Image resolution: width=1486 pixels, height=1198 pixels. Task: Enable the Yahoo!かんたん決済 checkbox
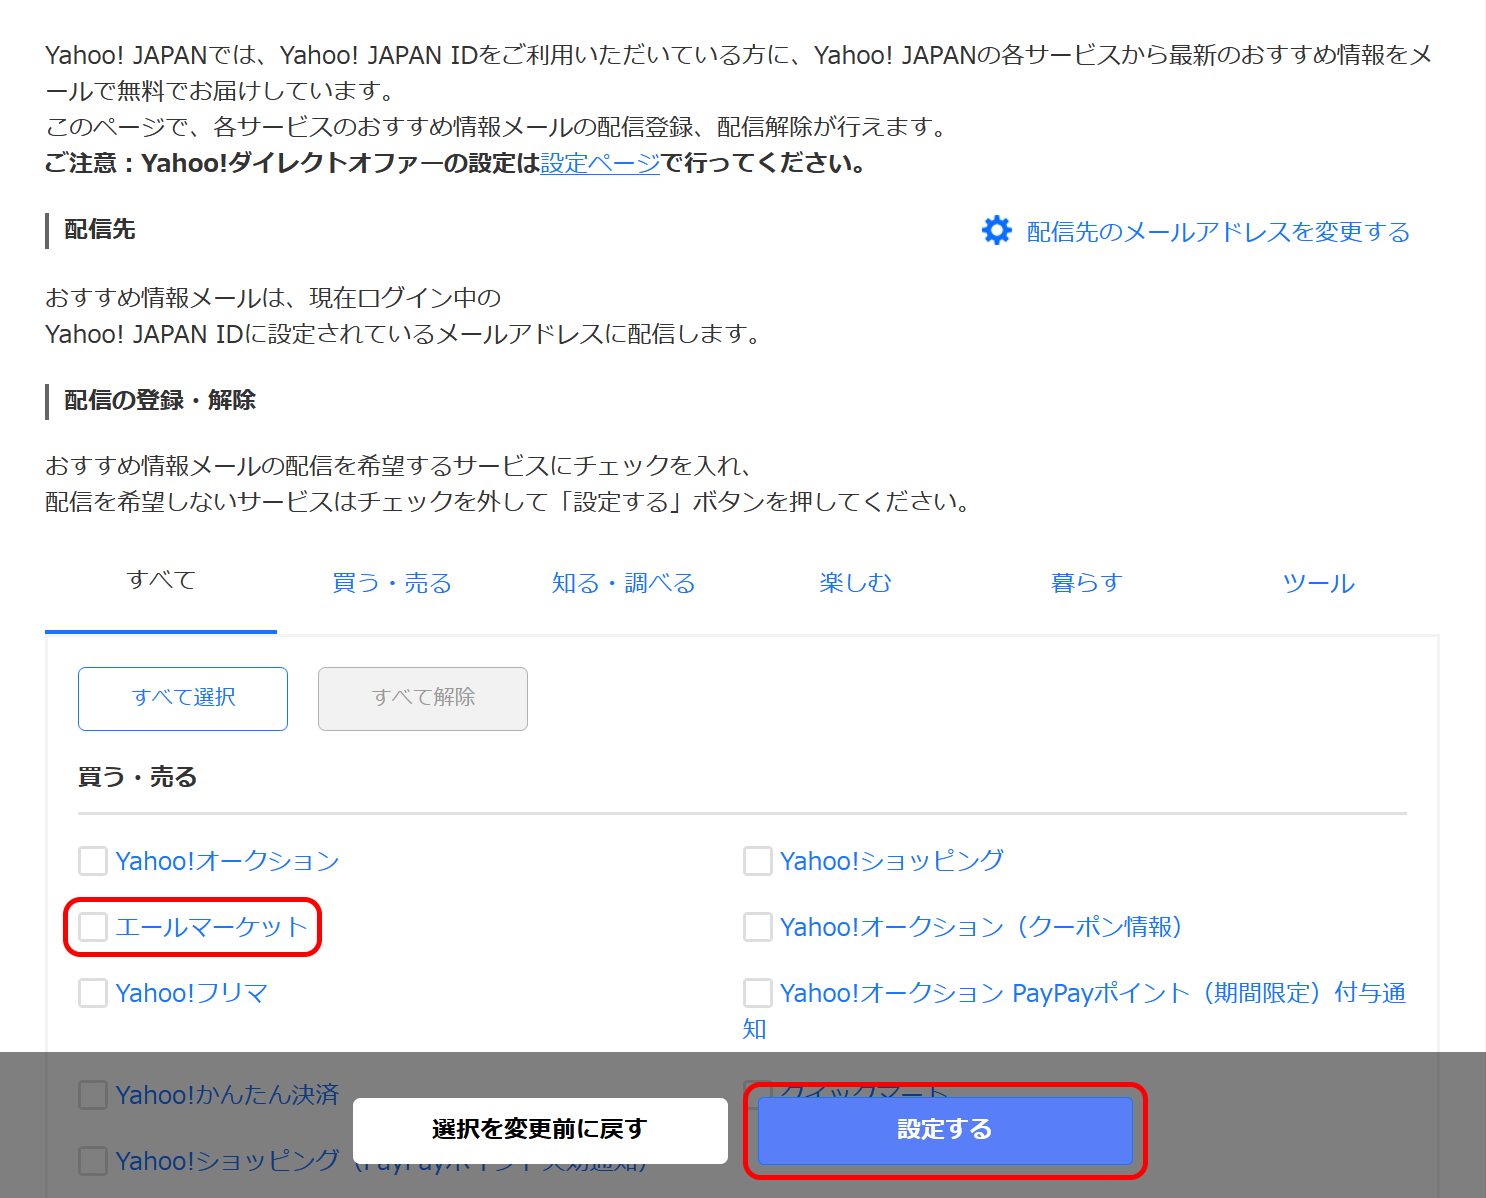pyautogui.click(x=92, y=1094)
